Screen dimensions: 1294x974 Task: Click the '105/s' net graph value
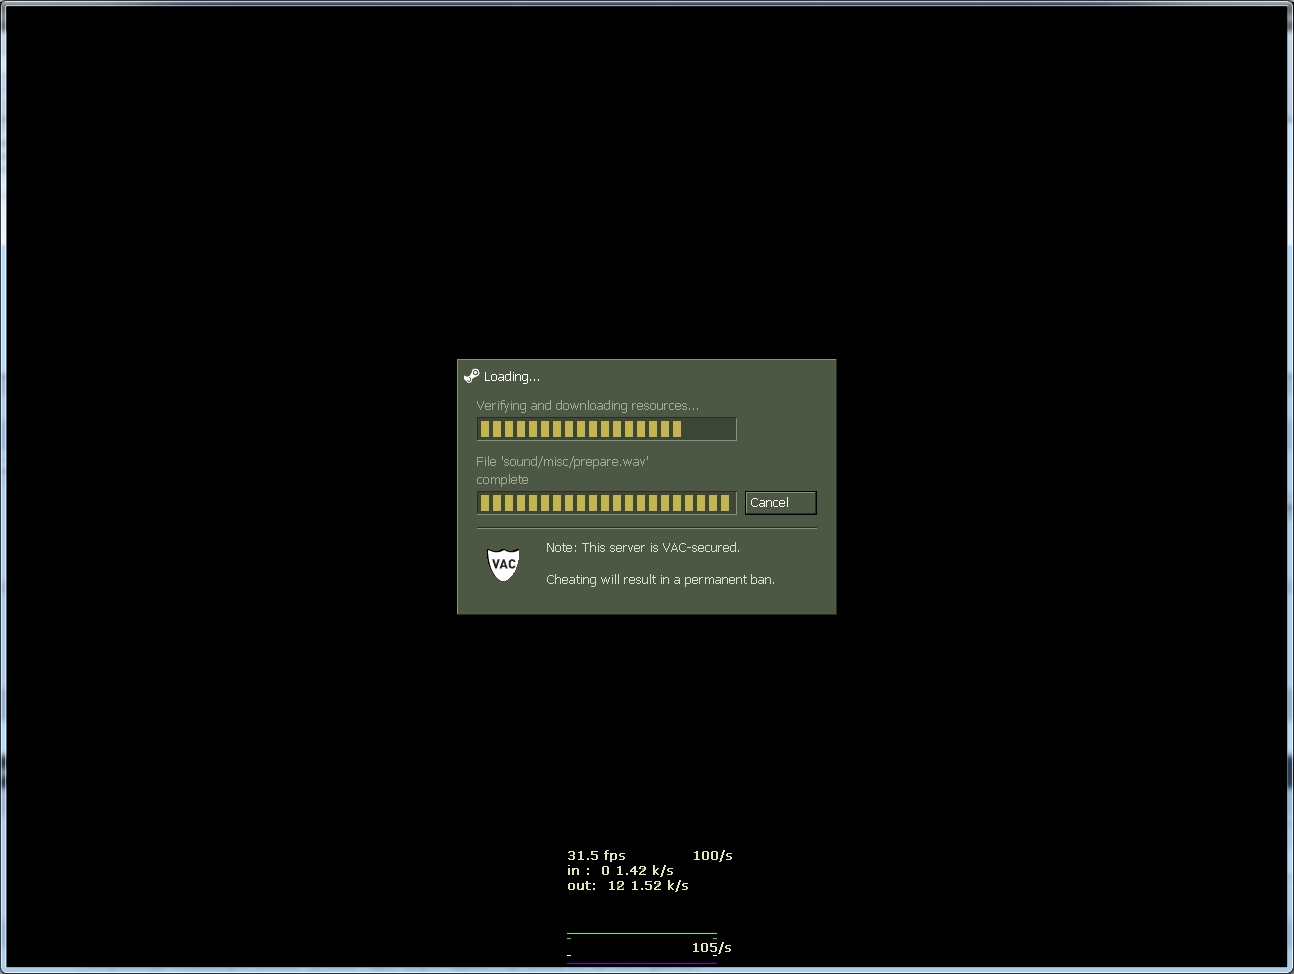tap(711, 947)
